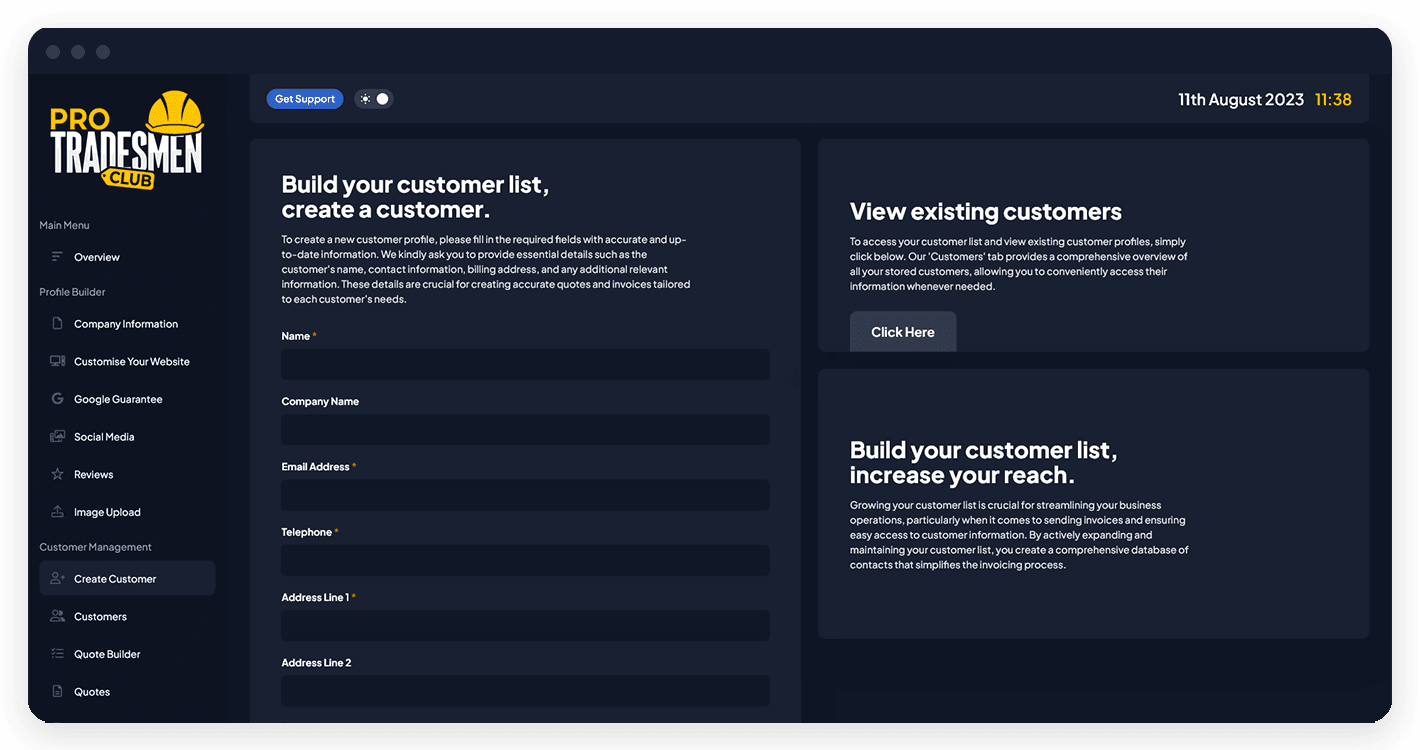Click the Quotes document icon
The width and height of the screenshot is (1420, 750).
coord(57,692)
